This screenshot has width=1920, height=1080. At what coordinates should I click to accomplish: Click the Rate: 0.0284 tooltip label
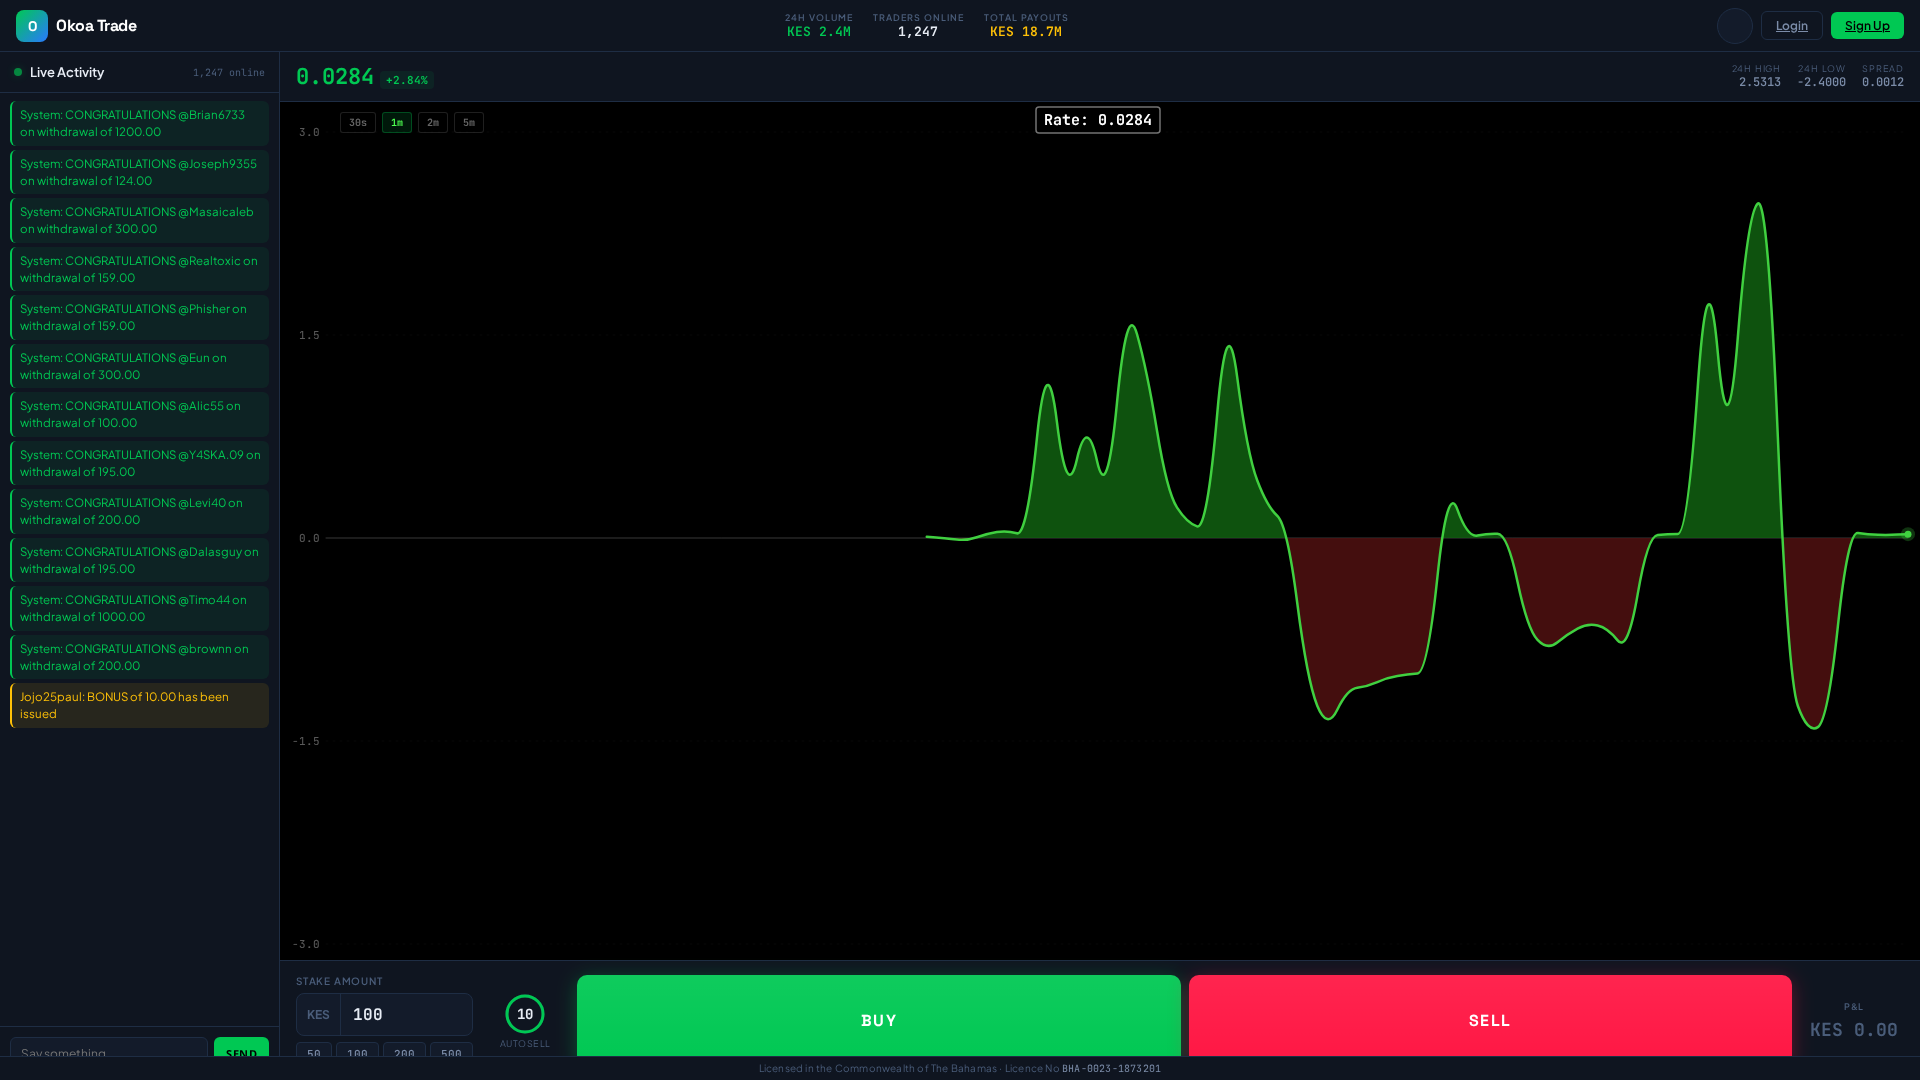[1098, 120]
